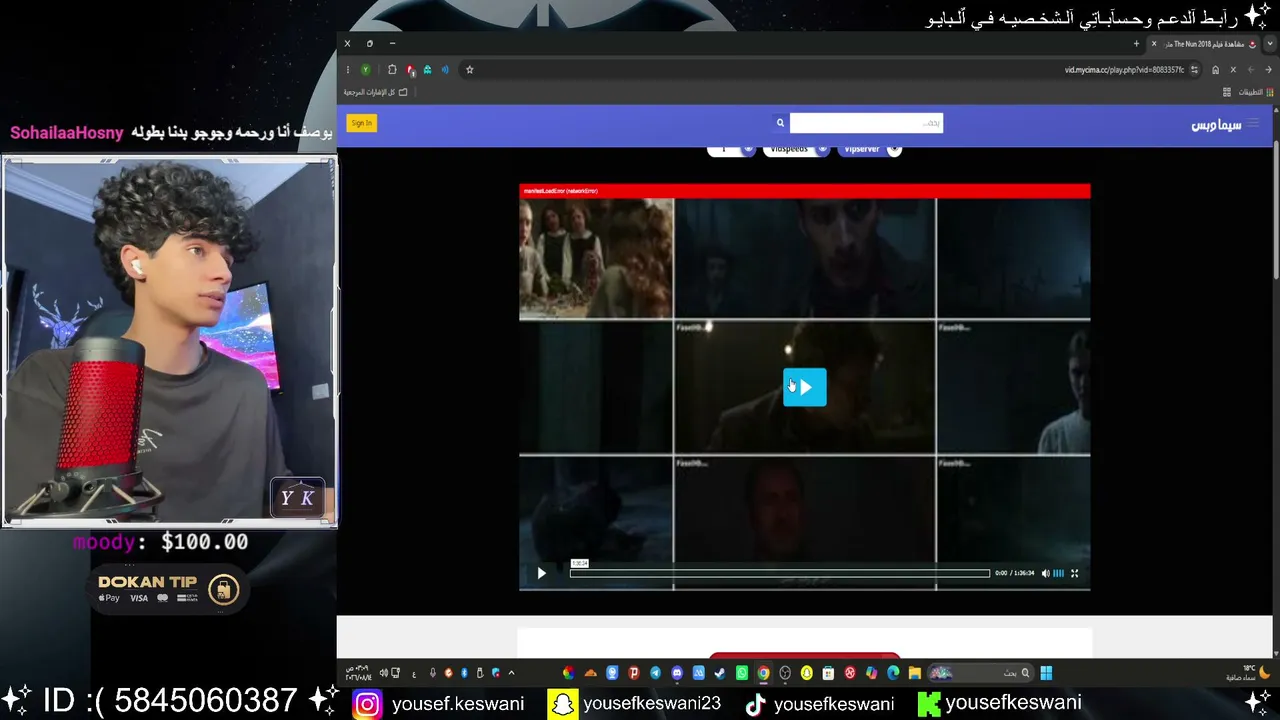This screenshot has height=720, width=1280.
Task: Click the magnifier search button beside the search box
Action: 780,123
